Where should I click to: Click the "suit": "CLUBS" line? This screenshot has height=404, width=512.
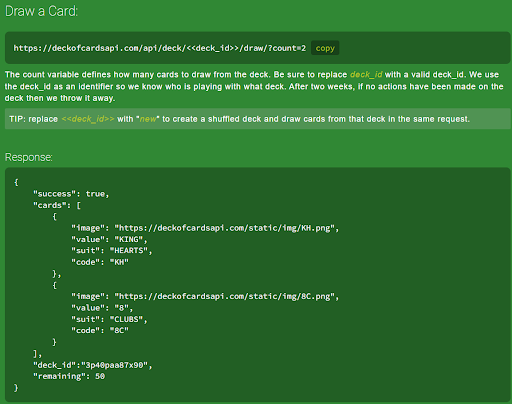pyautogui.click(x=109, y=319)
